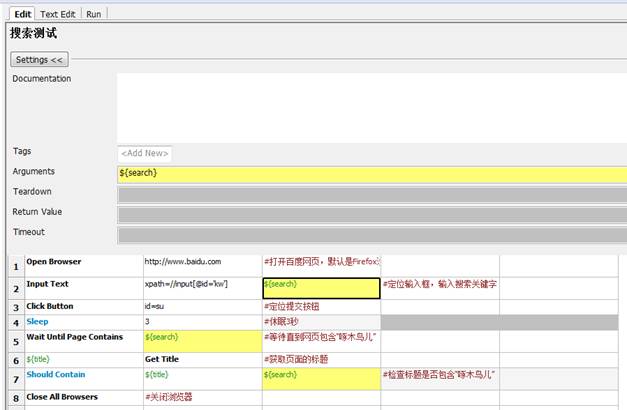Click the Documentation text area
Screen dimensions: 627x410
click(372, 107)
